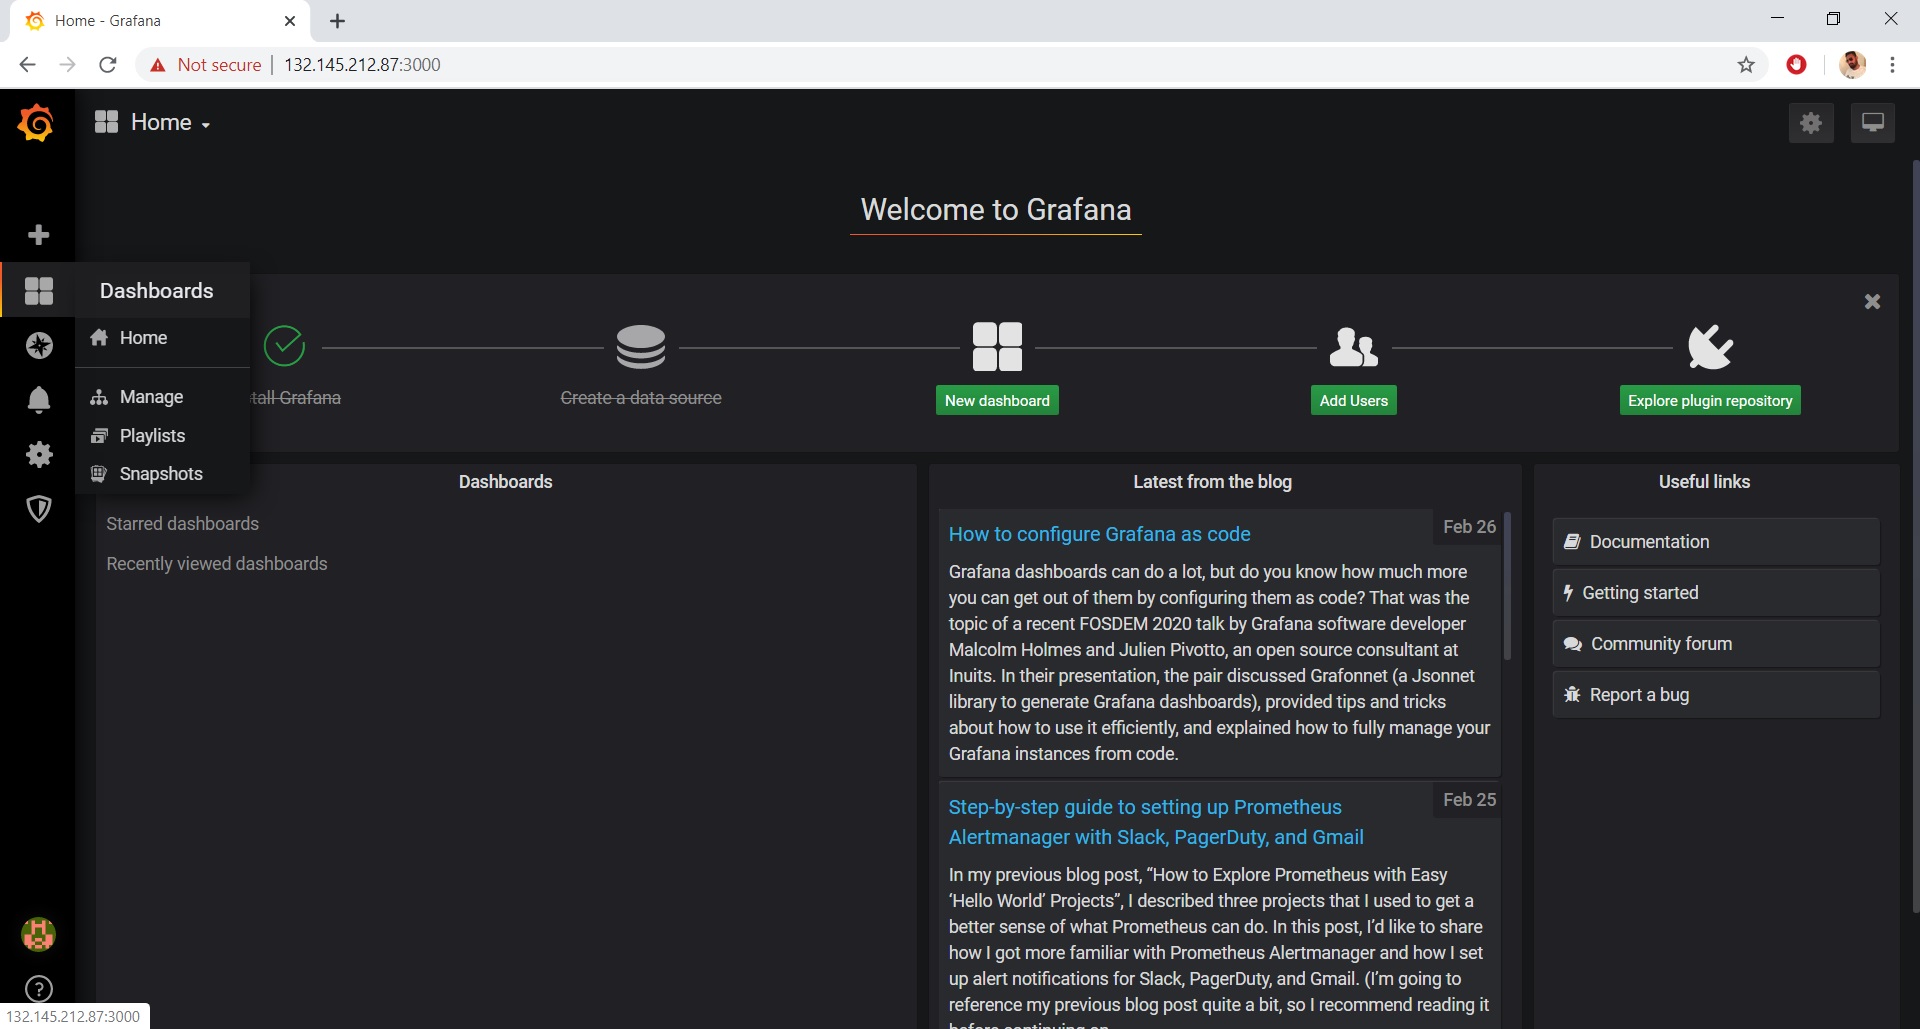
Task: Expand the Home dashboard picker dropdown
Action: 153,123
